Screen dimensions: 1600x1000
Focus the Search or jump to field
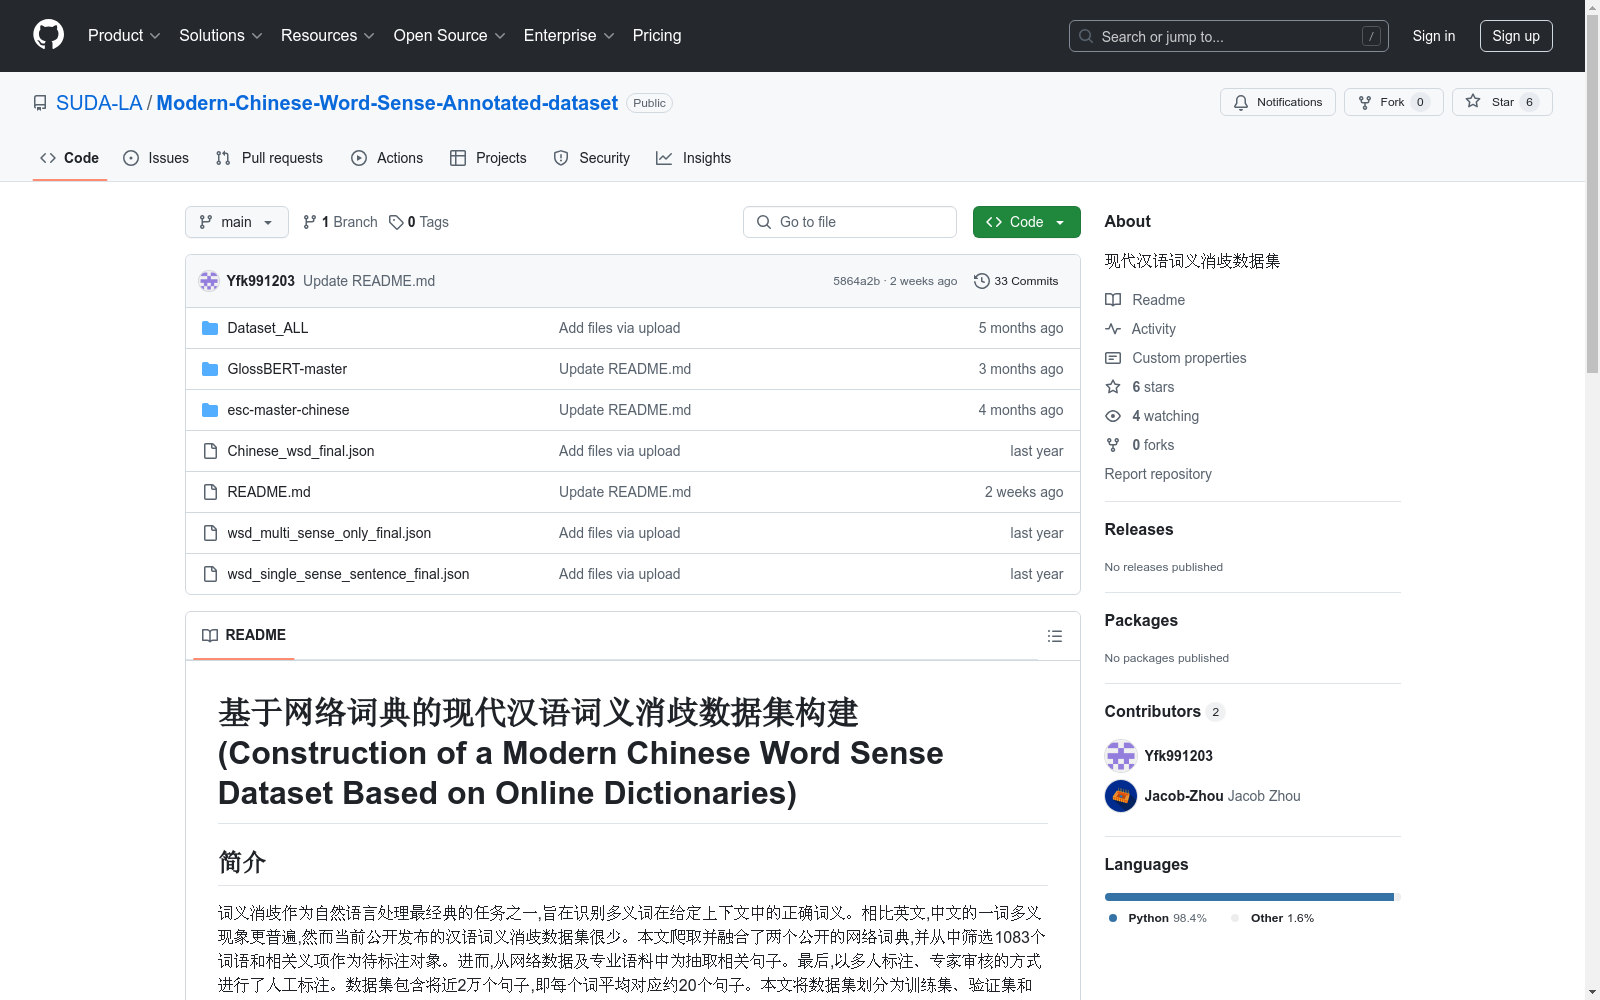(1229, 36)
